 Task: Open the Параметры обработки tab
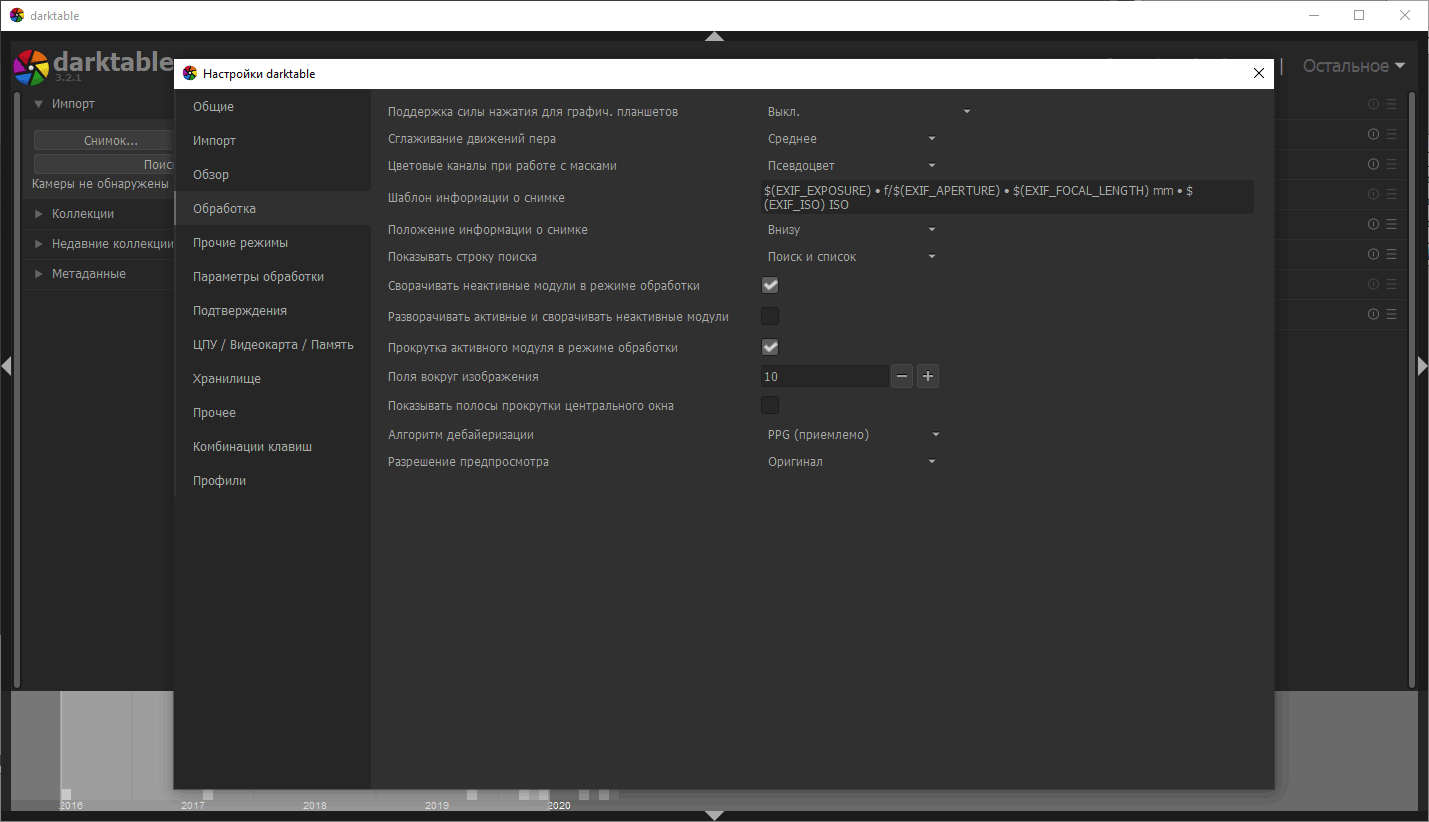point(272,276)
